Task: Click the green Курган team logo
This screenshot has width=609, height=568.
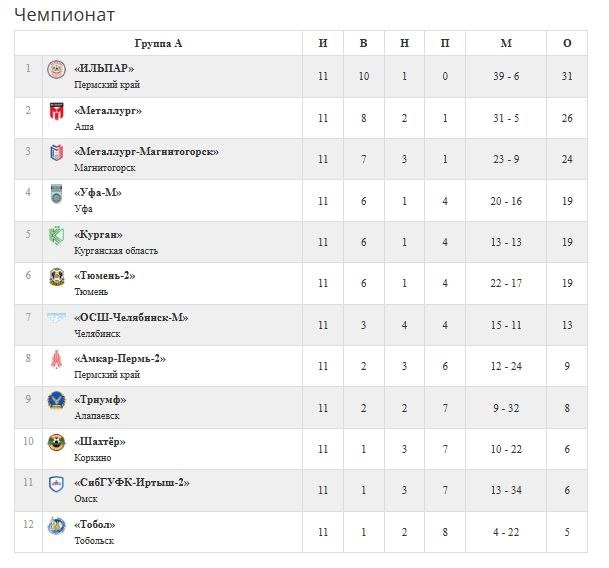Action: [x=56, y=236]
